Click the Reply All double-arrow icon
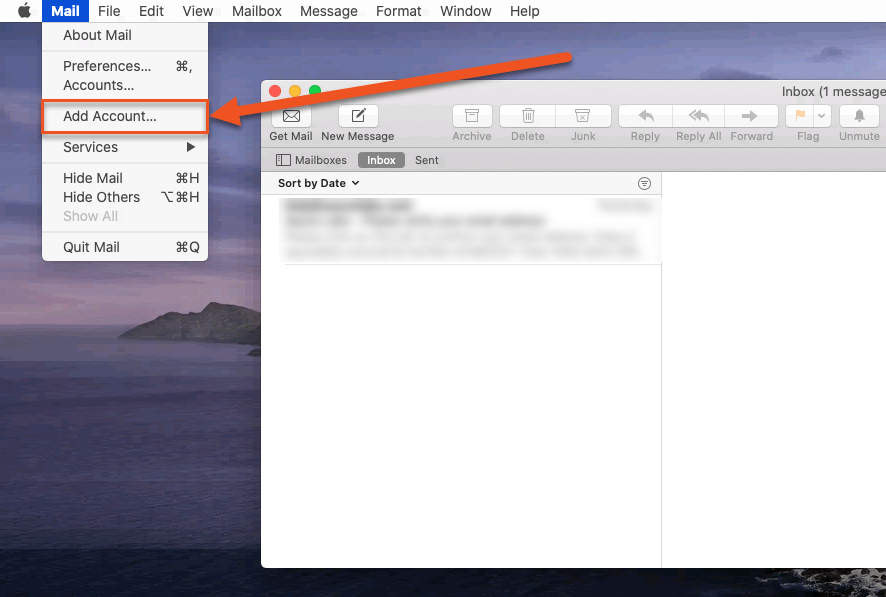Image resolution: width=886 pixels, height=597 pixels. [x=699, y=116]
